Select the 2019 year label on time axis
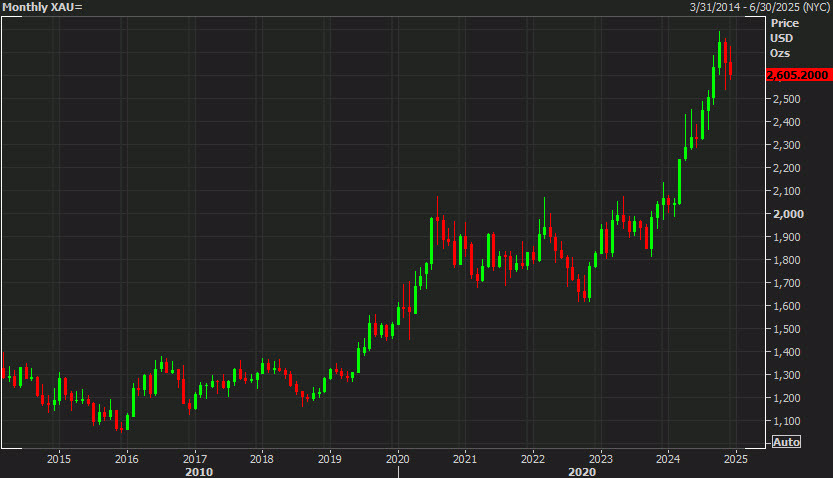This screenshot has width=833, height=478. coord(329,459)
